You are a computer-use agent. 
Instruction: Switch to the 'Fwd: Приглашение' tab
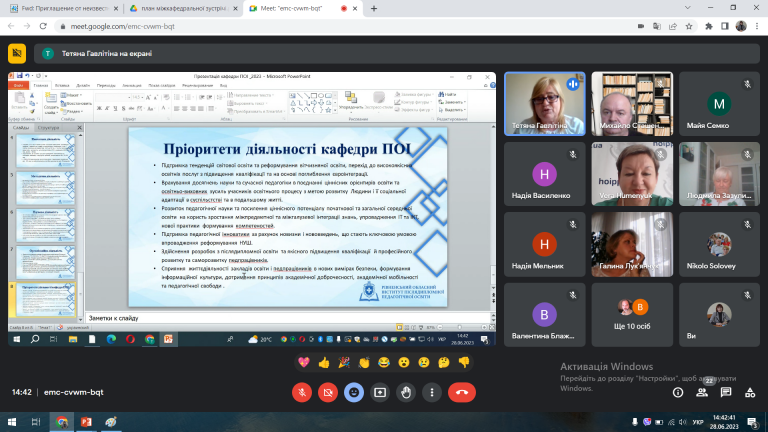(x=64, y=9)
